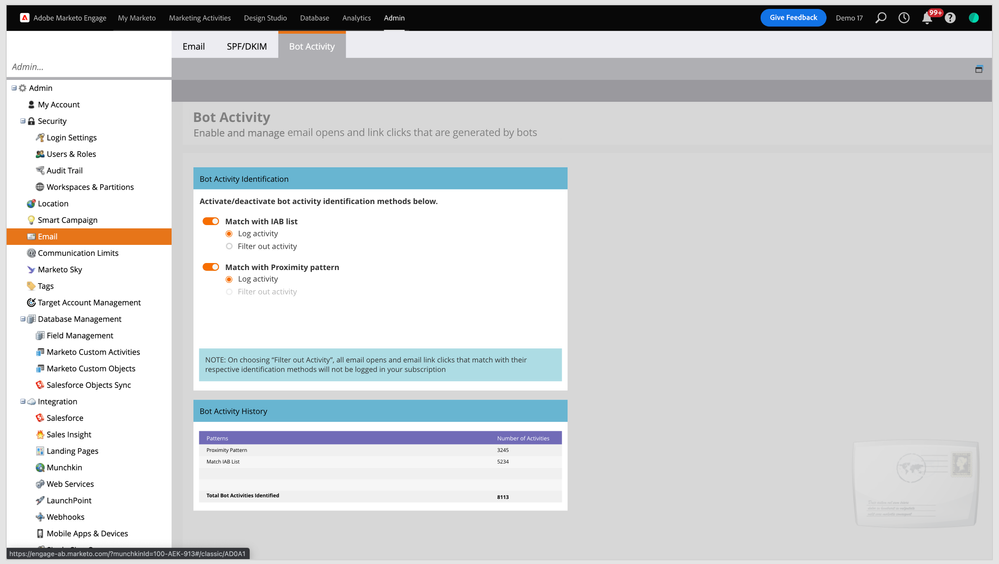Click Adobe Marketo Engage title link
This screenshot has width=999, height=564.
[69, 18]
